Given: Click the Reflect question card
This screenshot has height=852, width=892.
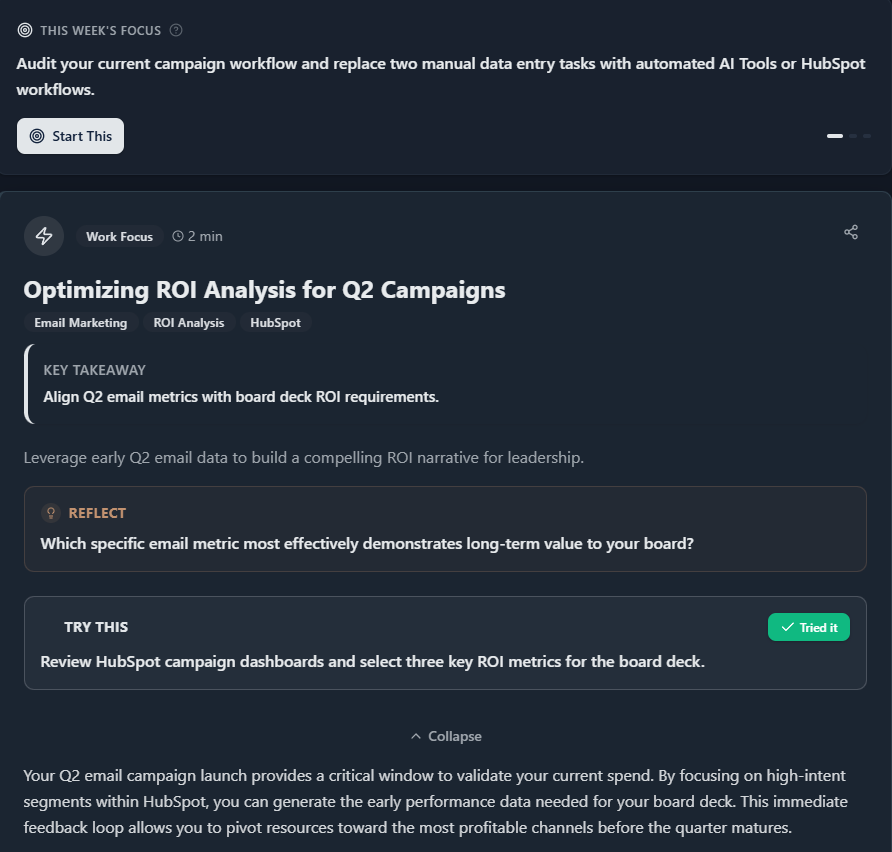Looking at the screenshot, I should coord(445,529).
